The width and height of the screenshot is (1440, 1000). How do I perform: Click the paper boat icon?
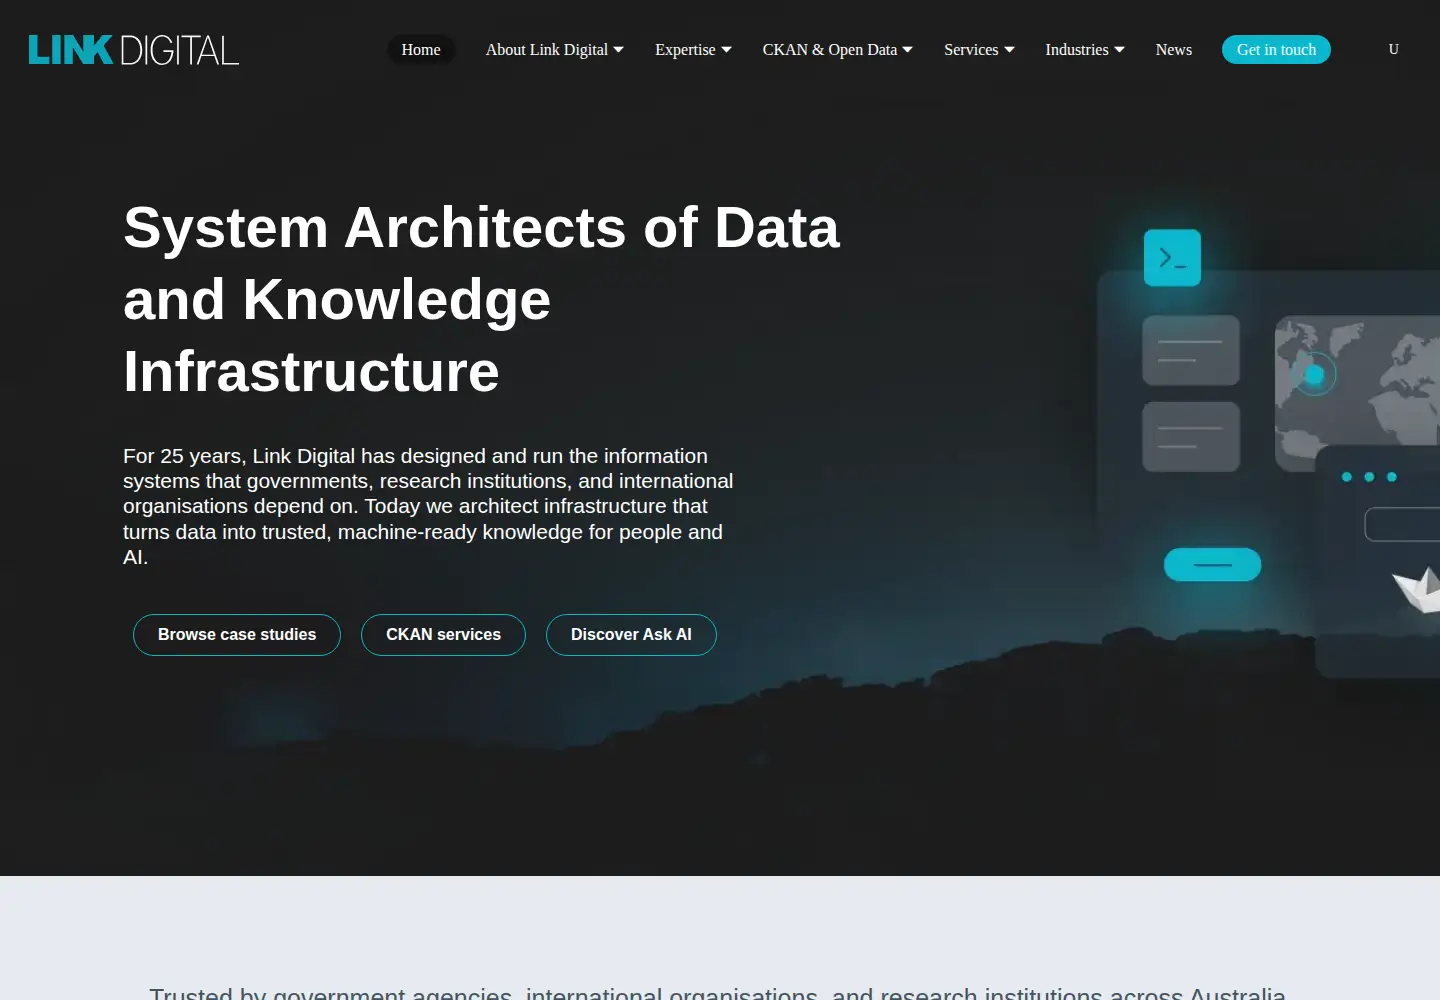point(1417,590)
